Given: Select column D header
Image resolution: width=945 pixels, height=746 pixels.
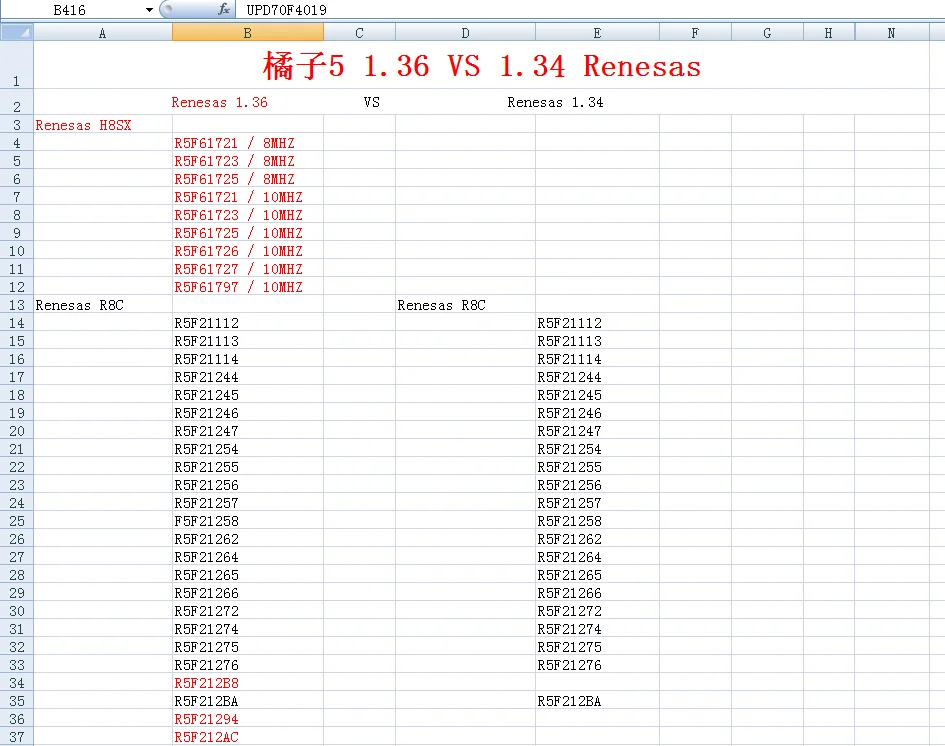Looking at the screenshot, I should pos(465,33).
